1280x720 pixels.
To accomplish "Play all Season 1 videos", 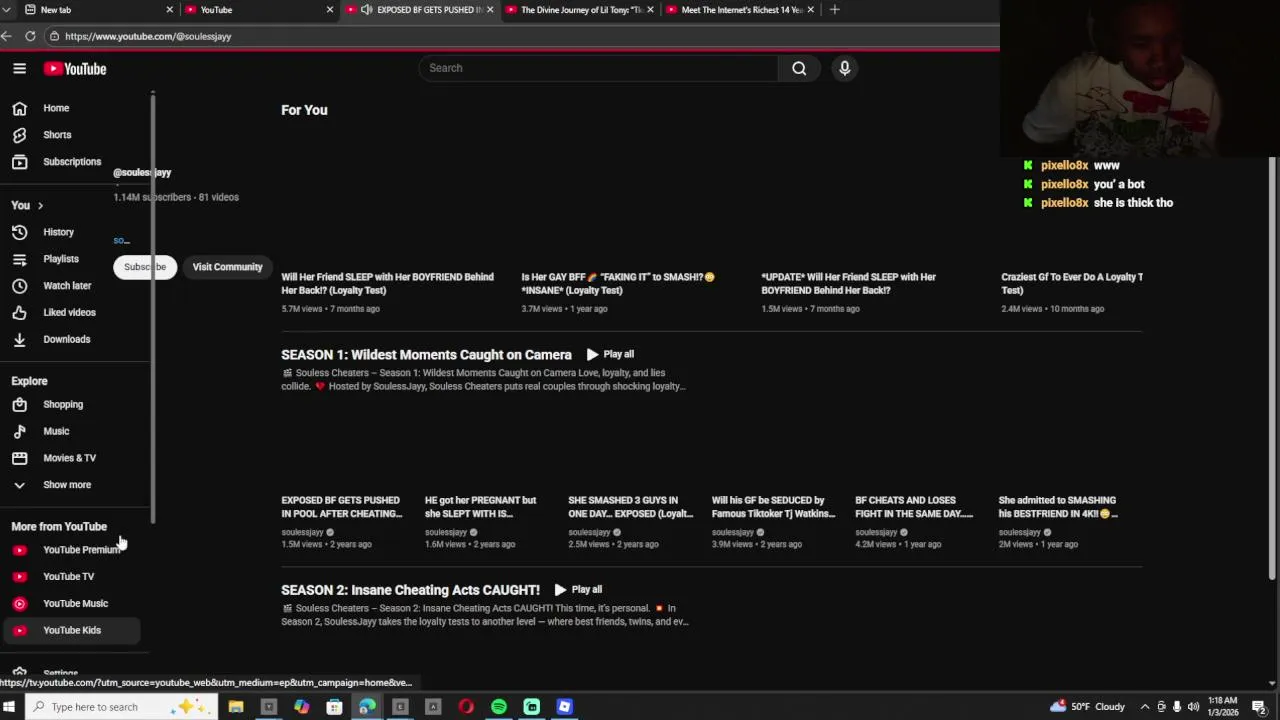I will (610, 354).
